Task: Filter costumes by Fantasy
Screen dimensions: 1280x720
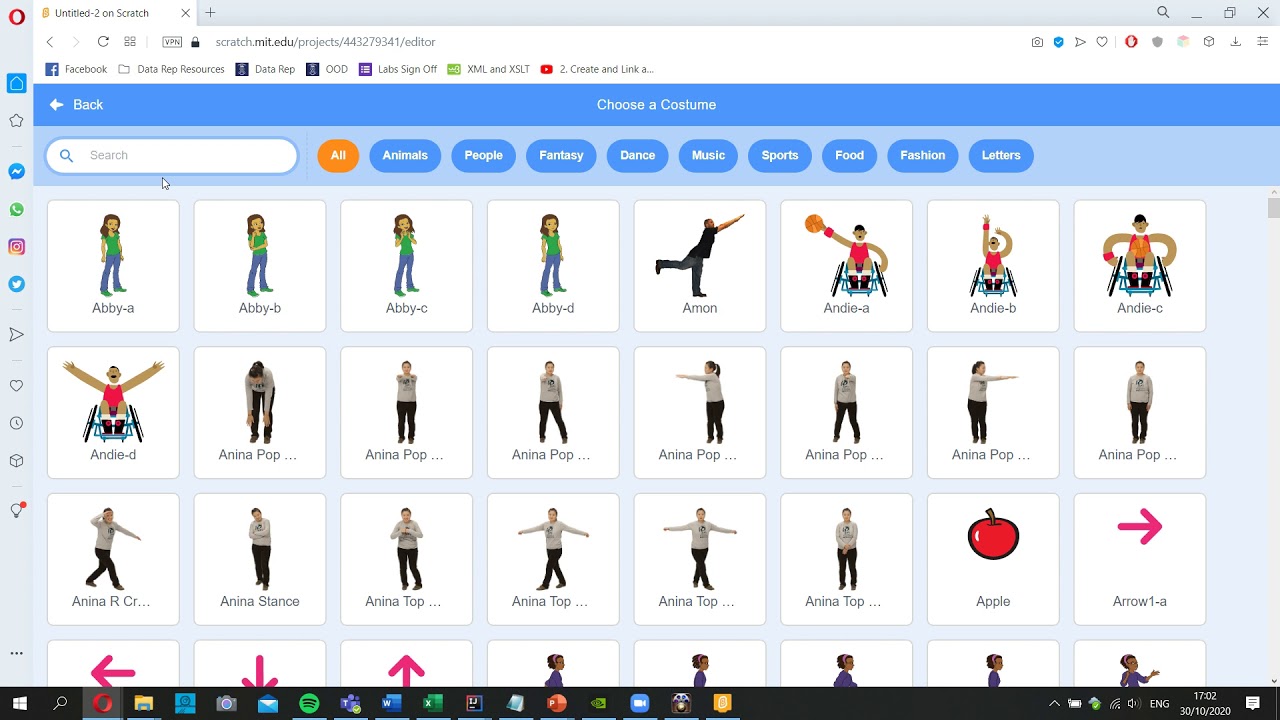Action: pos(561,155)
